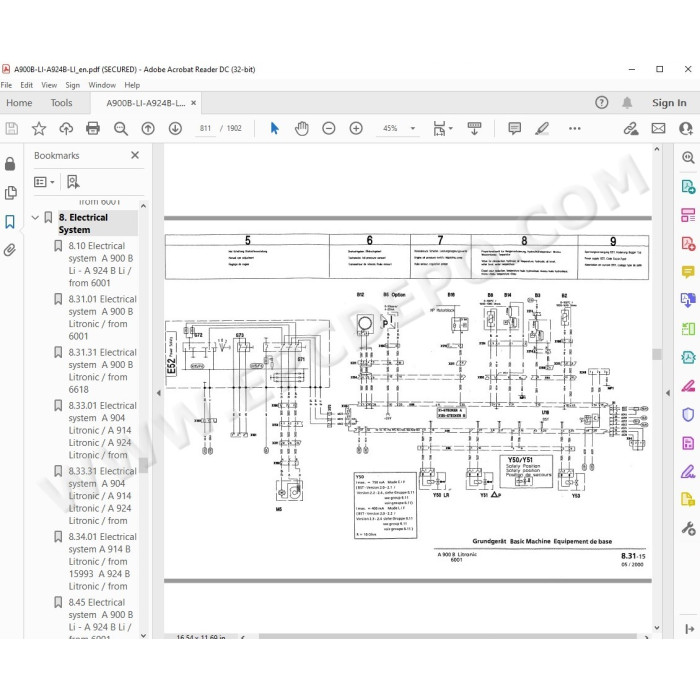
Task: Click the find current bookmark icon
Action: pos(73,182)
